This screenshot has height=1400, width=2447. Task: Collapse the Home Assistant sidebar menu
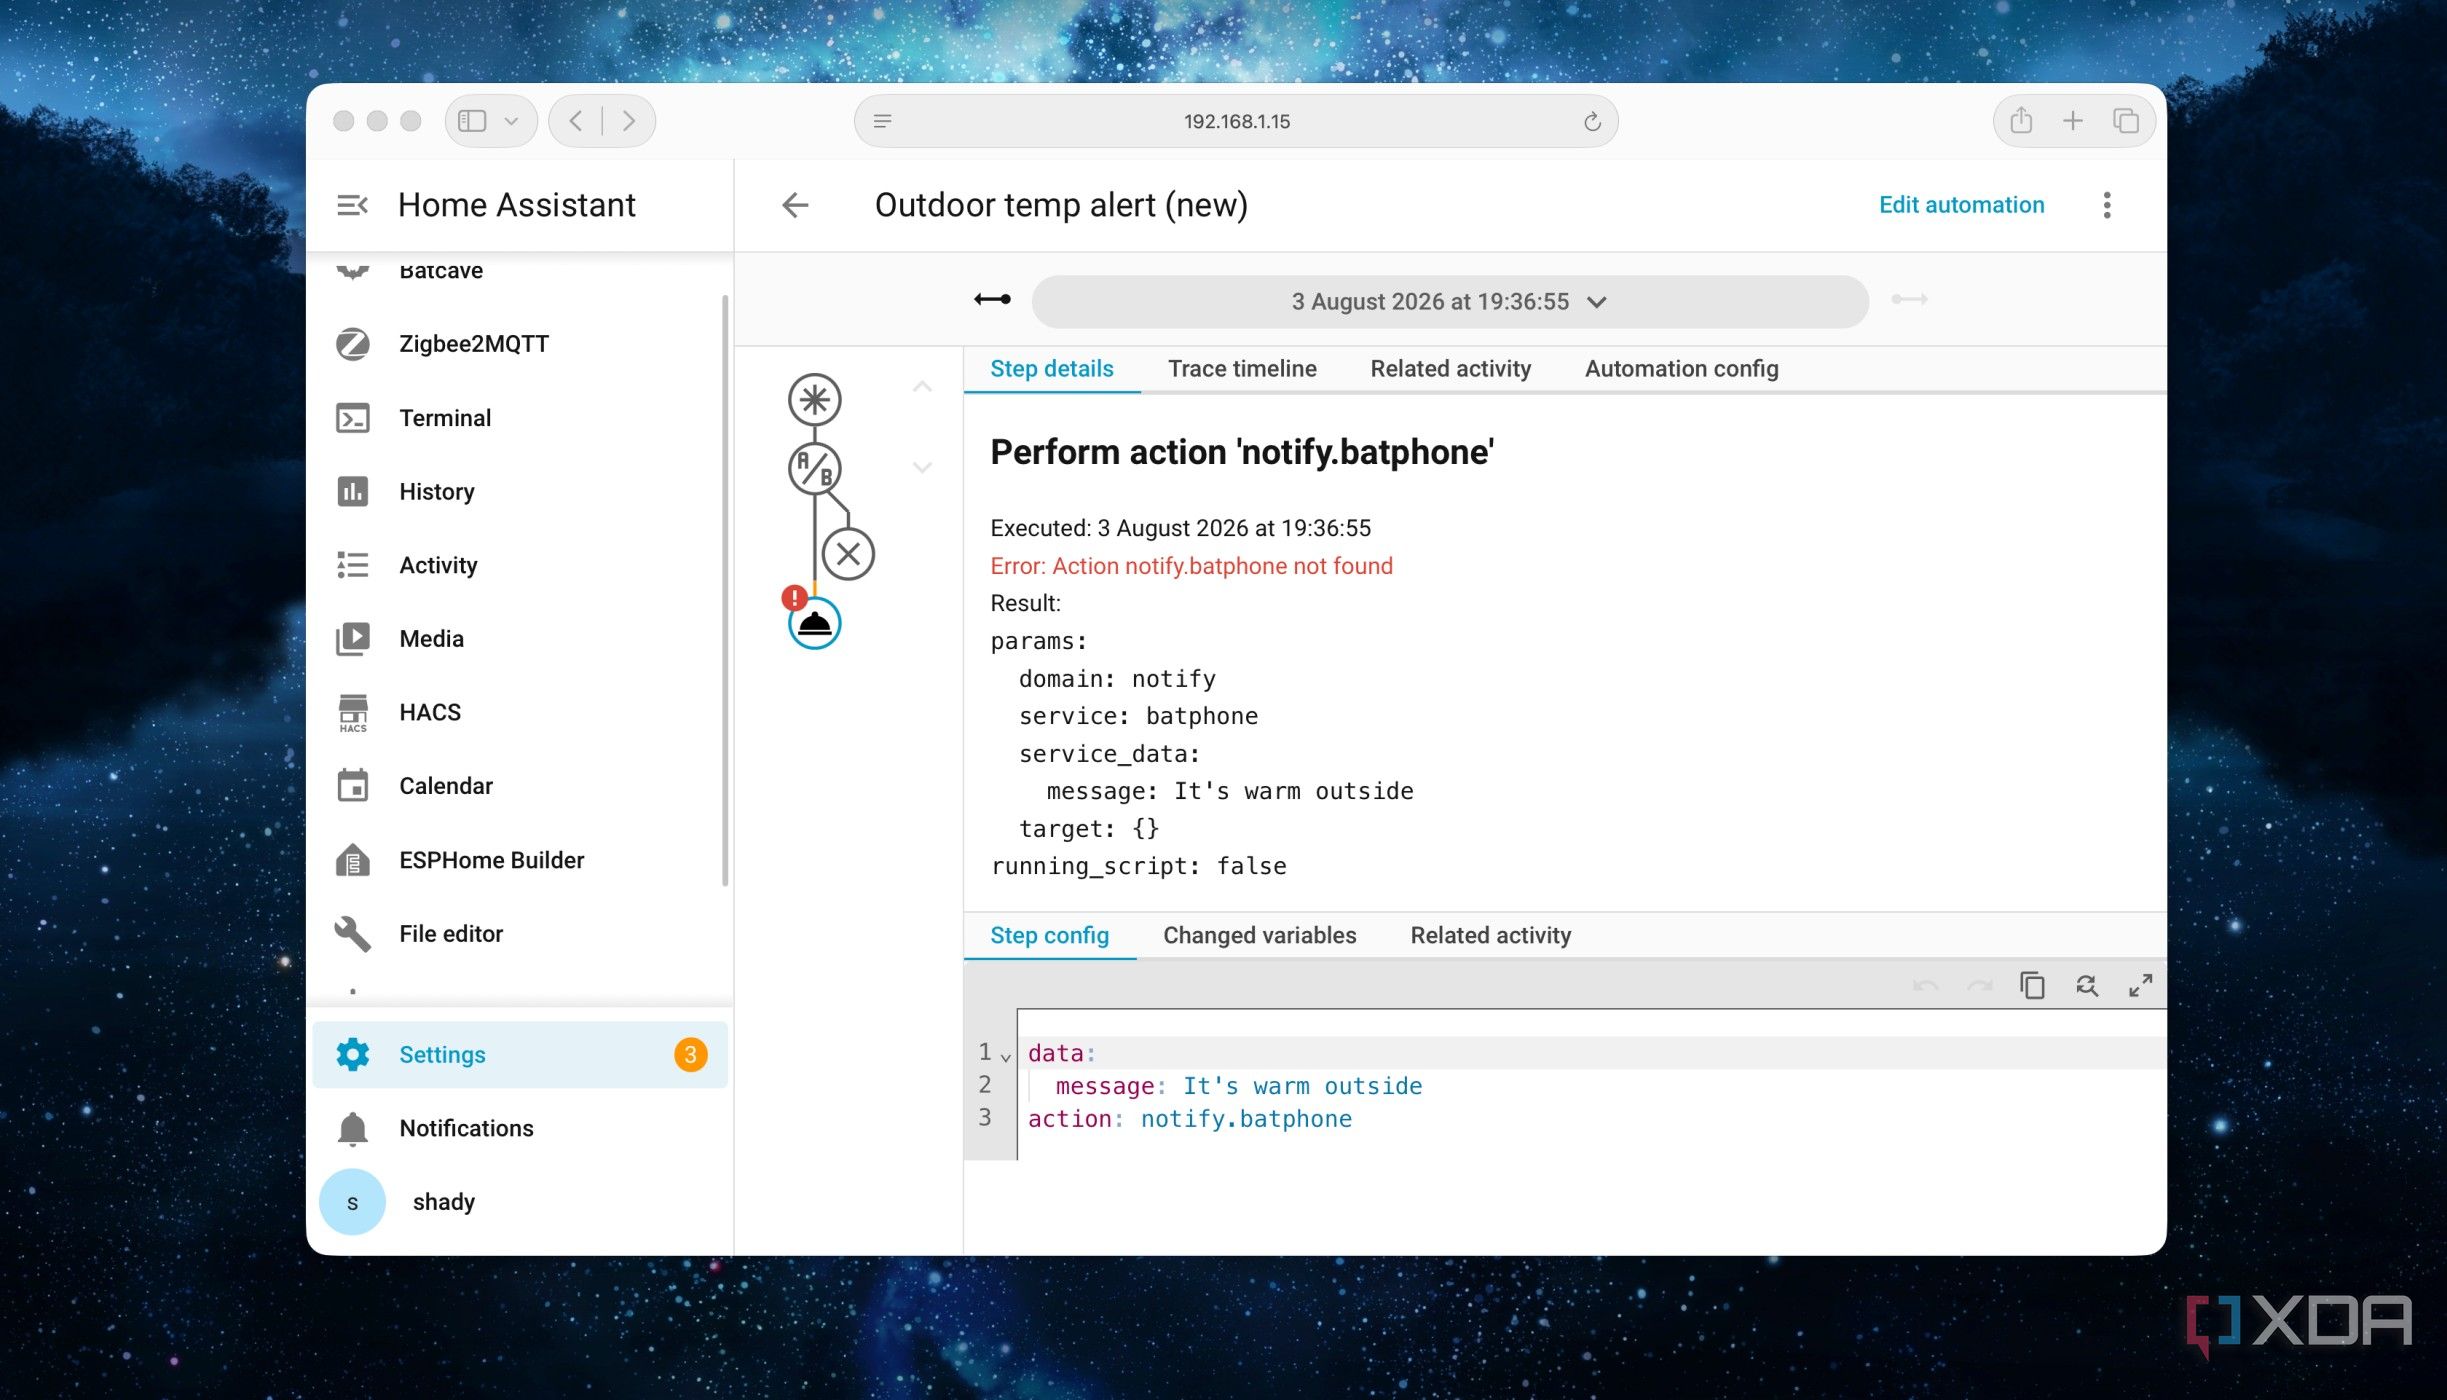click(x=352, y=205)
